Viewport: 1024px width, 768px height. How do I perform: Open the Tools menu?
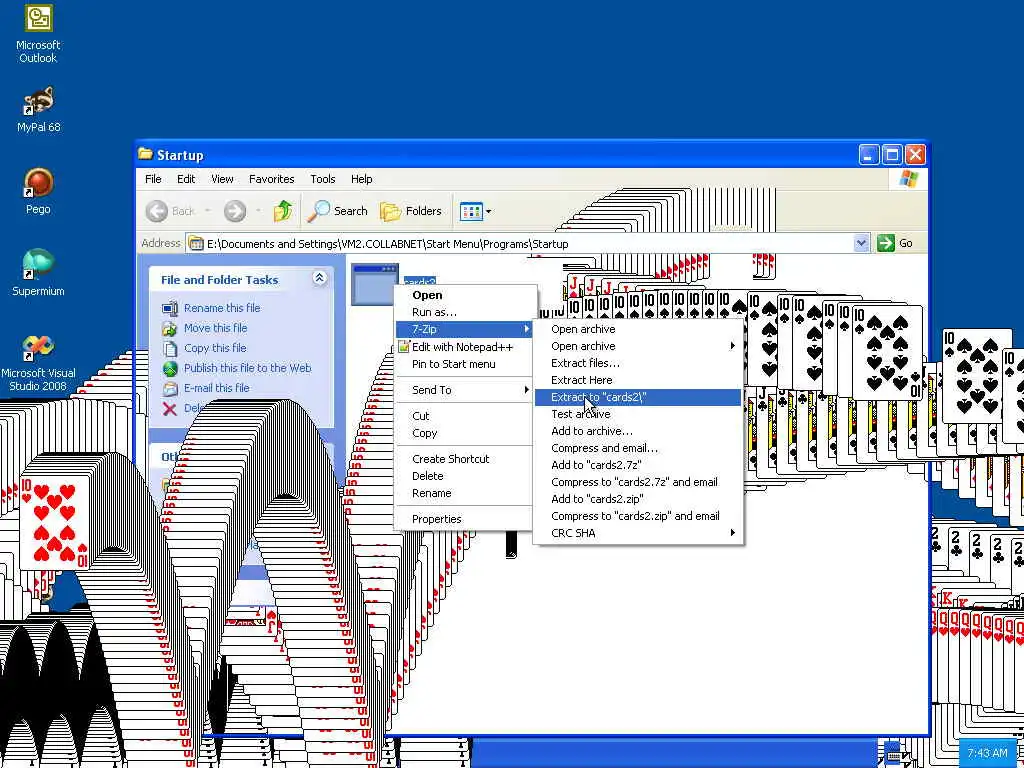[323, 179]
